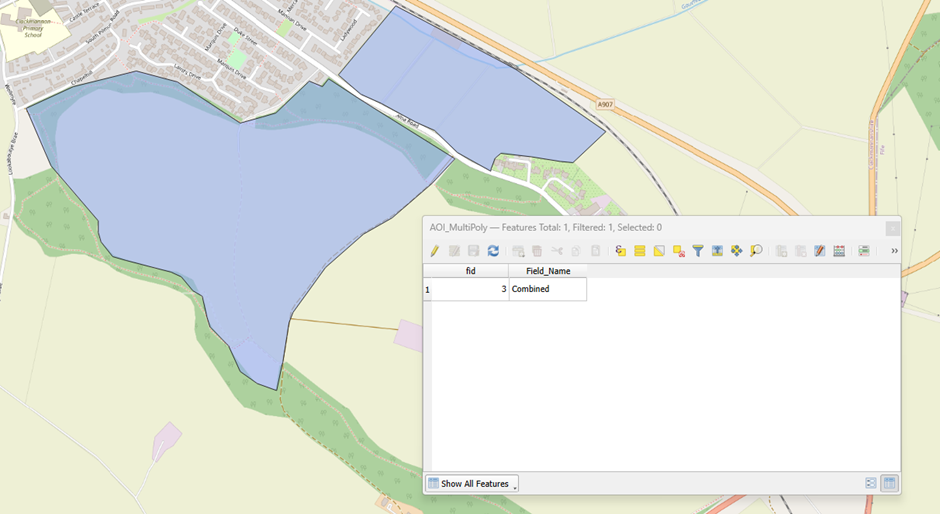This screenshot has width=940, height=514.
Task: Select all features in the table
Action: click(x=640, y=251)
